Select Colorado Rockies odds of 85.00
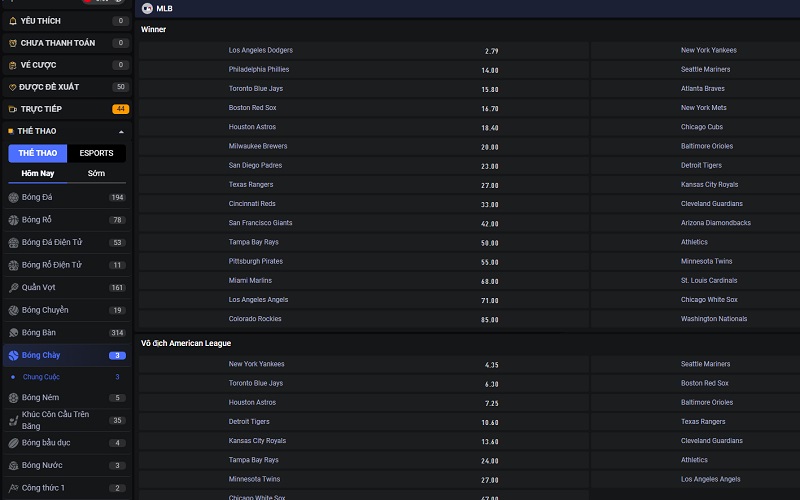 point(490,319)
